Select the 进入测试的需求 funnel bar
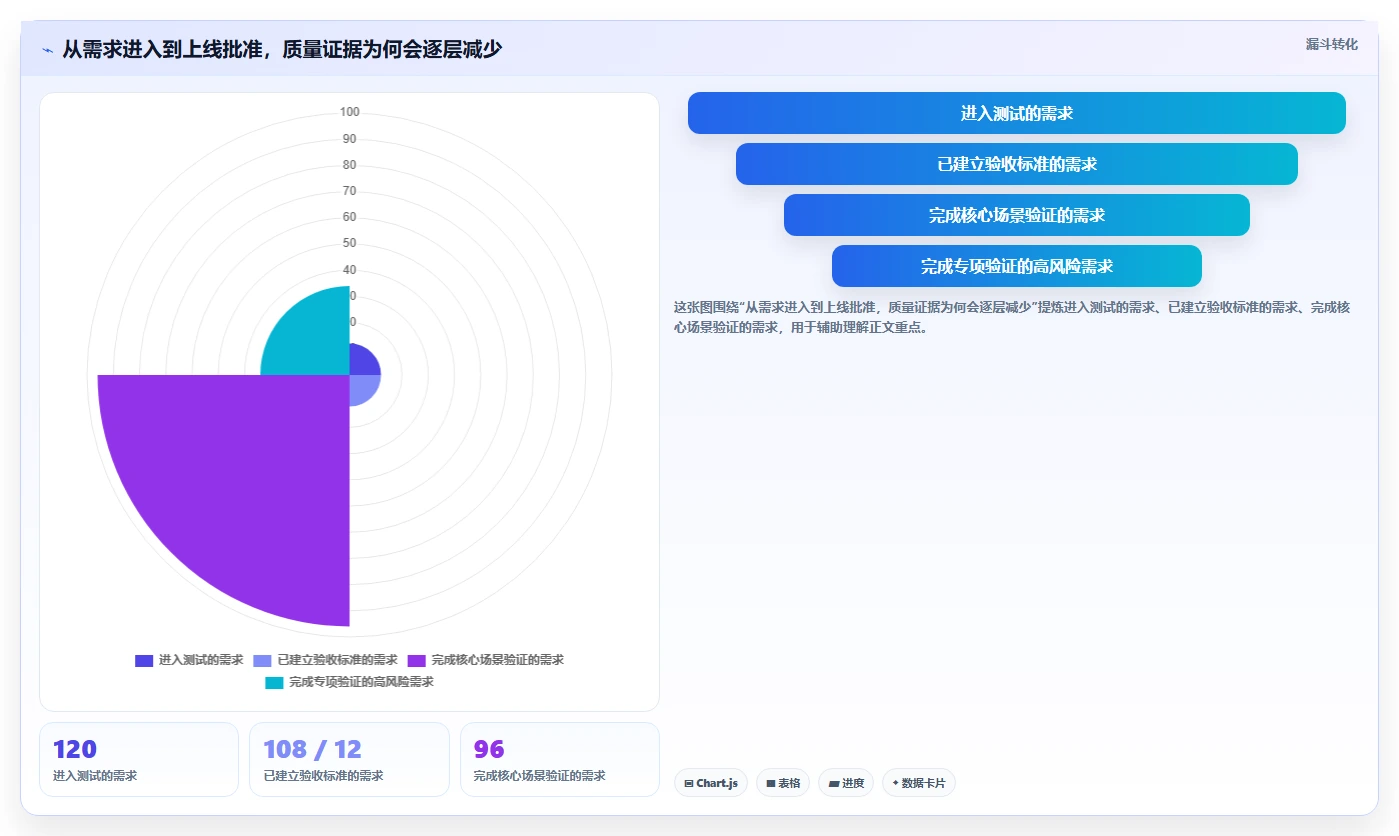Screen dimensions: 1399x836 1016,113
